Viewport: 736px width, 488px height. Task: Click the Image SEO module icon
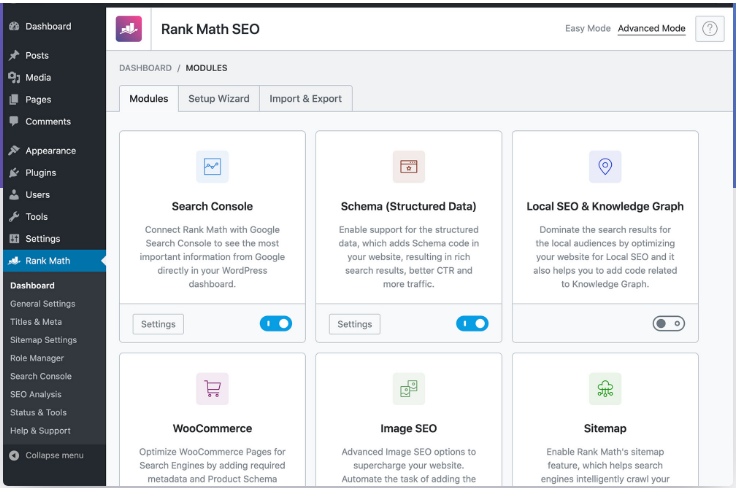tap(408, 389)
